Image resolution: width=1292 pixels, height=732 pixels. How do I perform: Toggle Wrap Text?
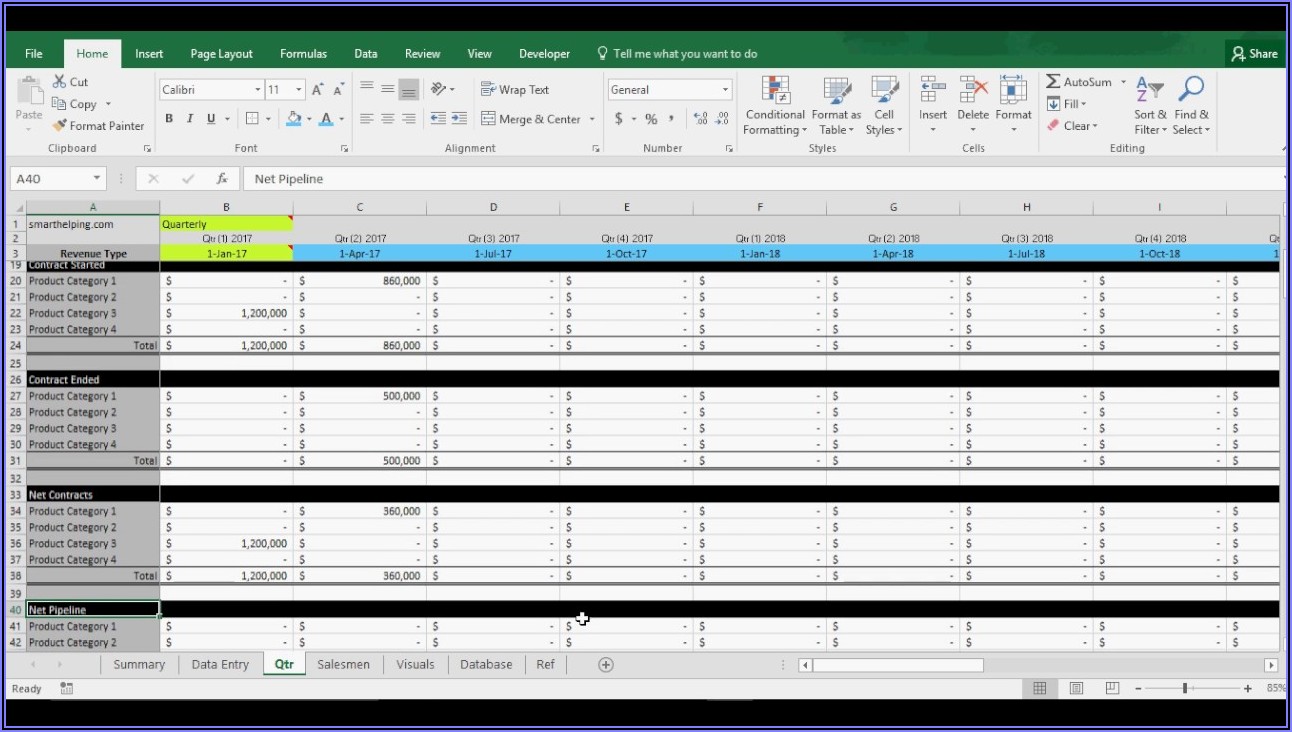click(x=488, y=90)
